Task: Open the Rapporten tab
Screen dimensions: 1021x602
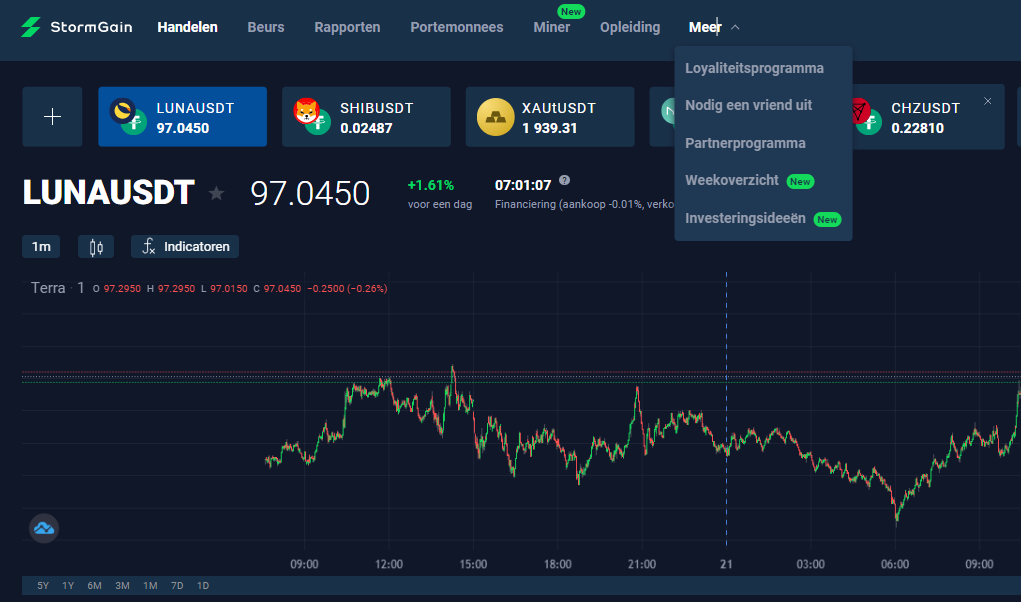Action: pos(347,27)
